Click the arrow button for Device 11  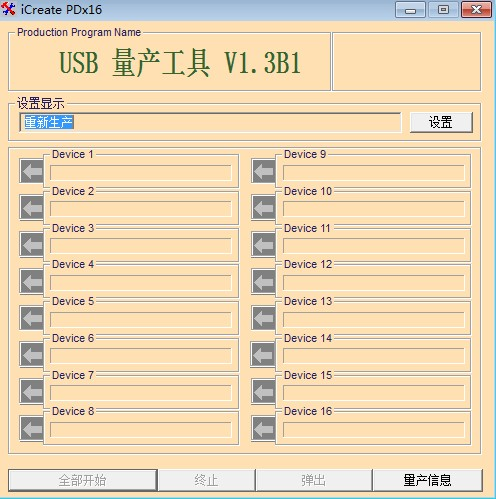263,245
